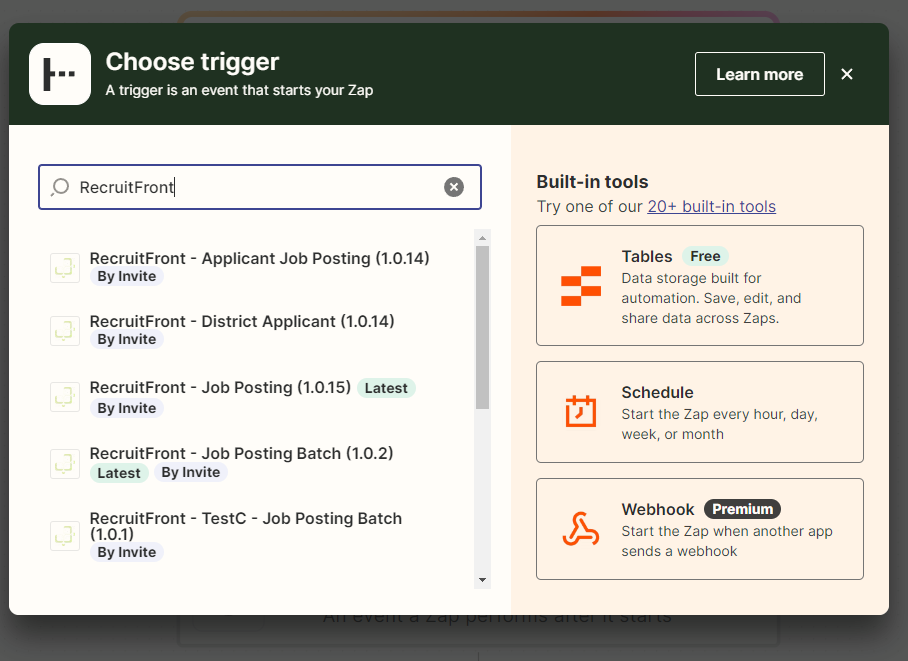Click the results list scroll up arrow

[x=482, y=238]
